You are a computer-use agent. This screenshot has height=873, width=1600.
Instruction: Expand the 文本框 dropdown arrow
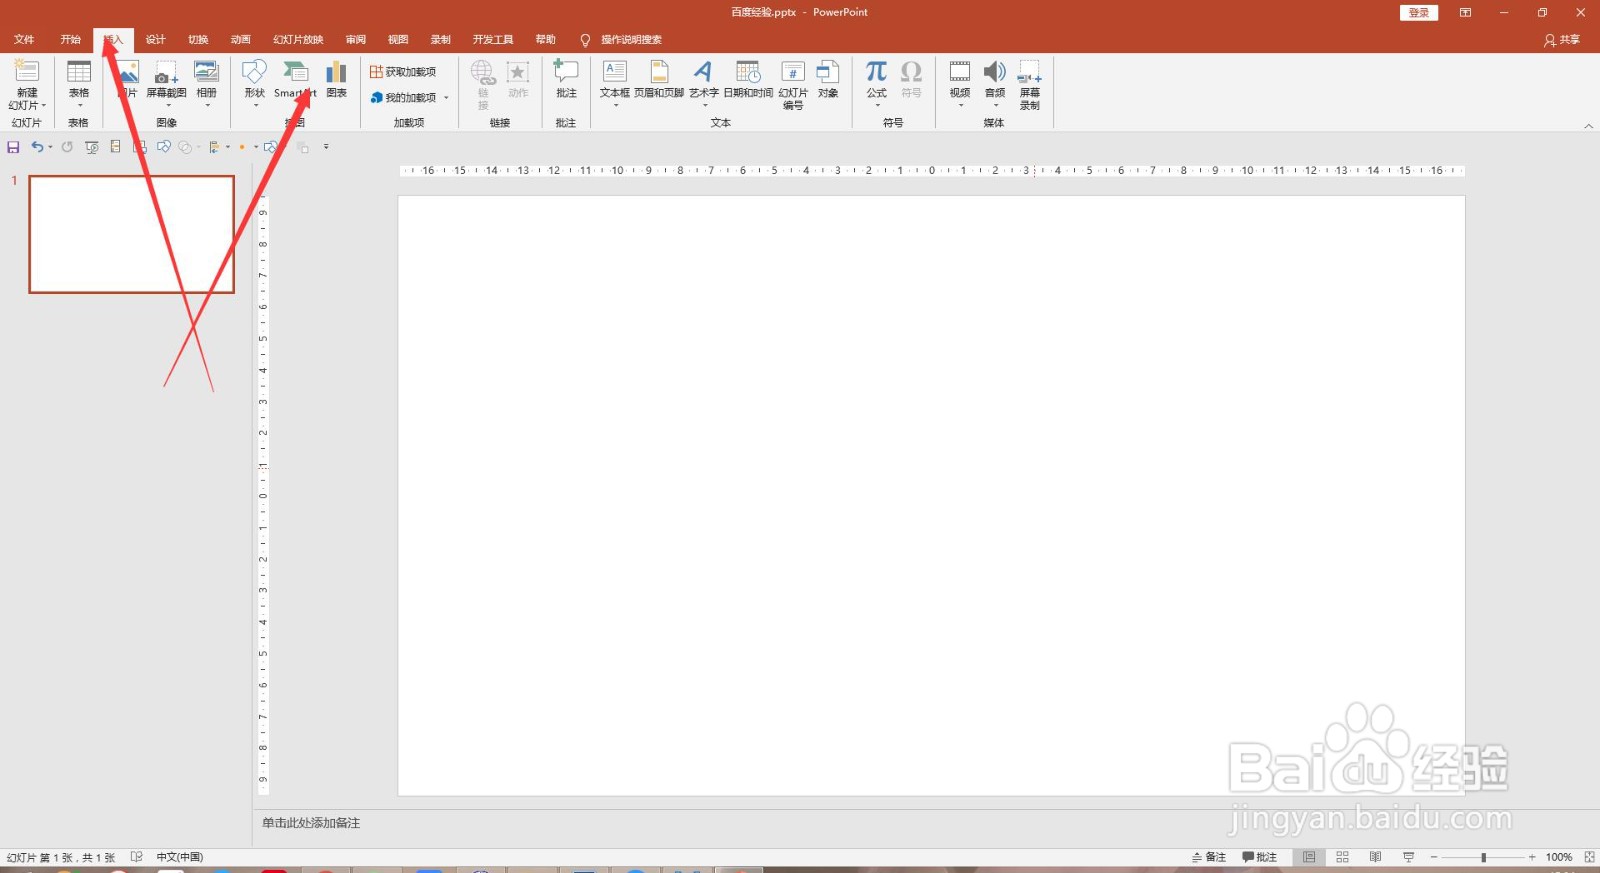pyautogui.click(x=615, y=105)
